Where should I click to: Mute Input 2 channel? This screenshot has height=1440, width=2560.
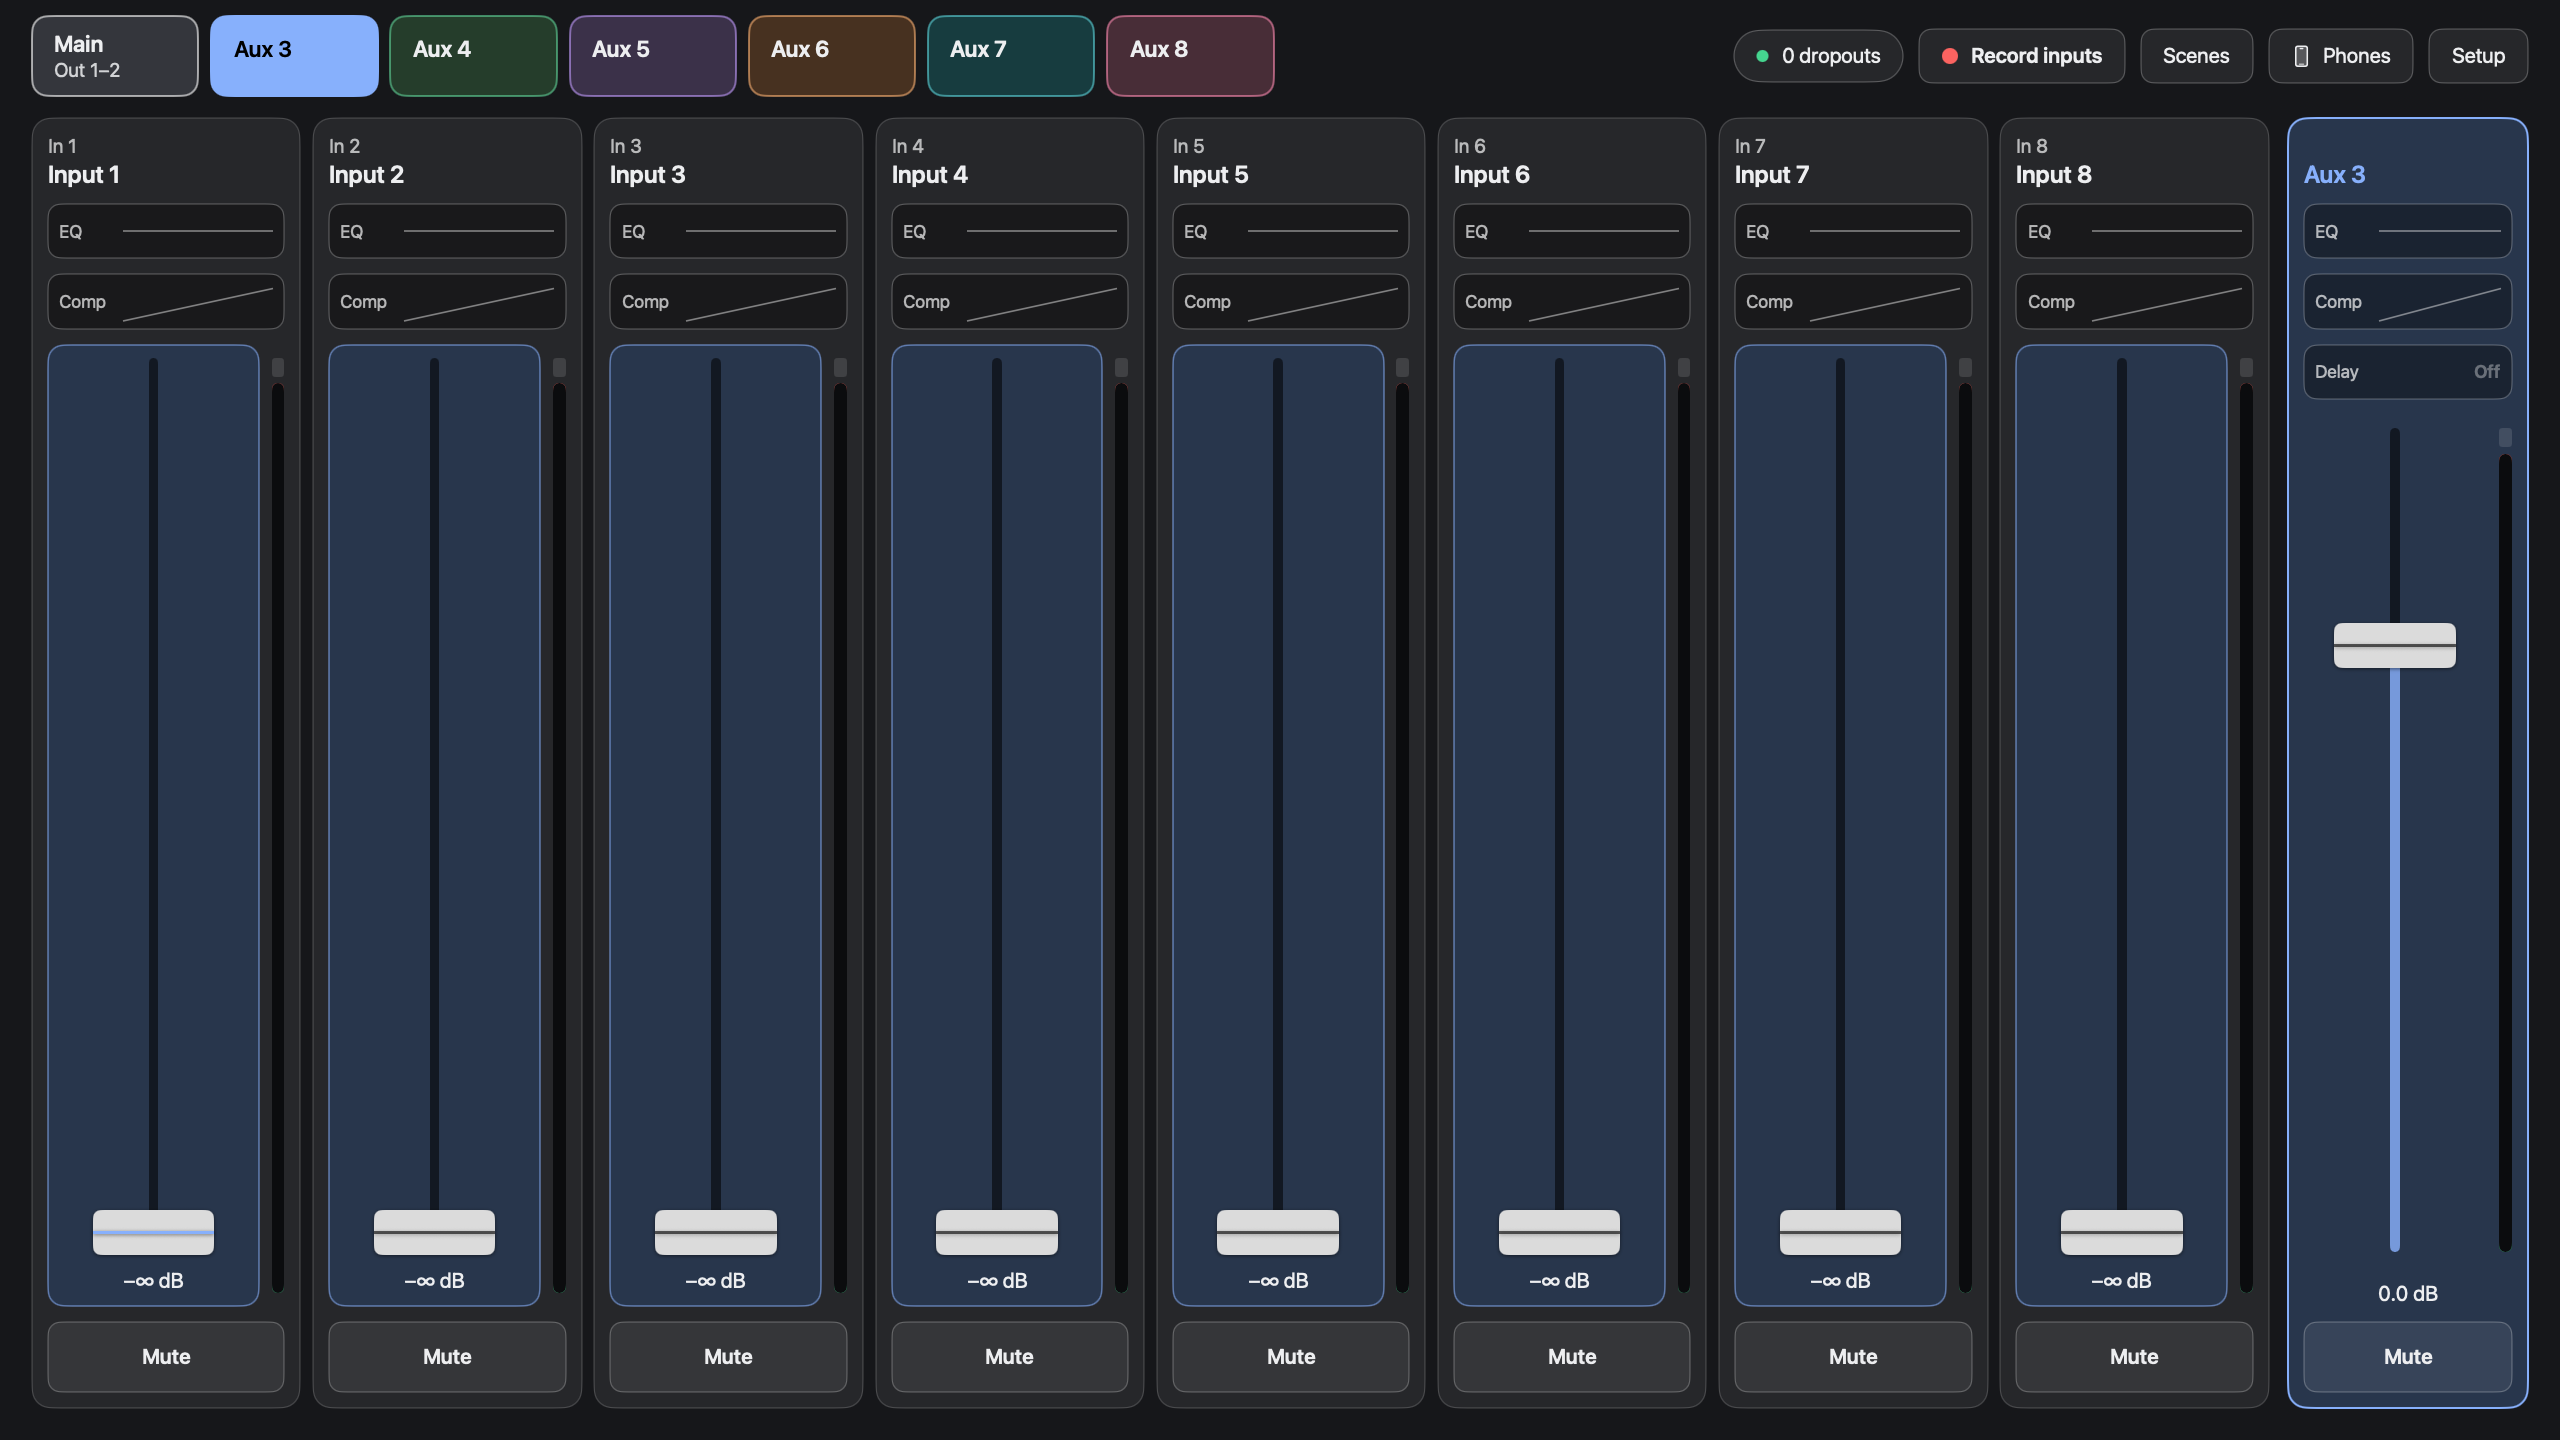pyautogui.click(x=447, y=1356)
